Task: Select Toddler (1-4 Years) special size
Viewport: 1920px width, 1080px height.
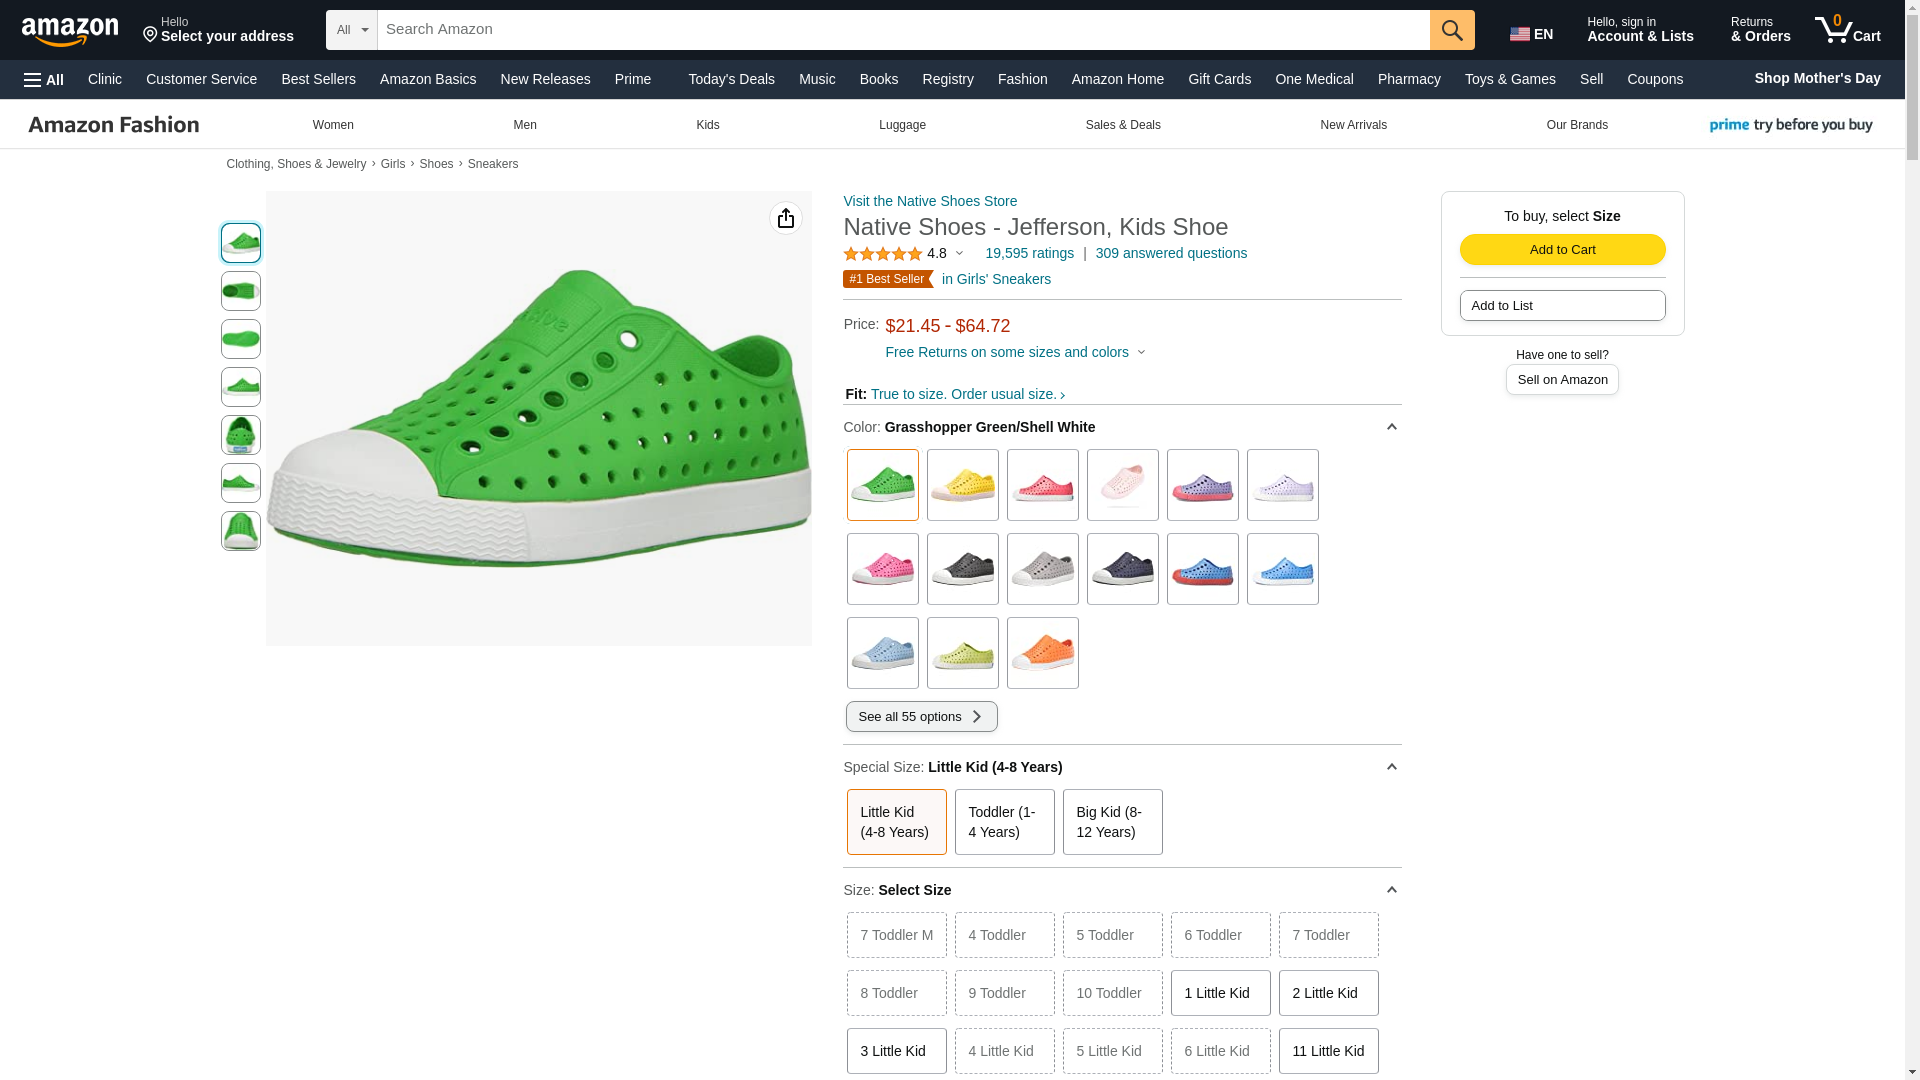Action: pyautogui.click(x=1004, y=822)
